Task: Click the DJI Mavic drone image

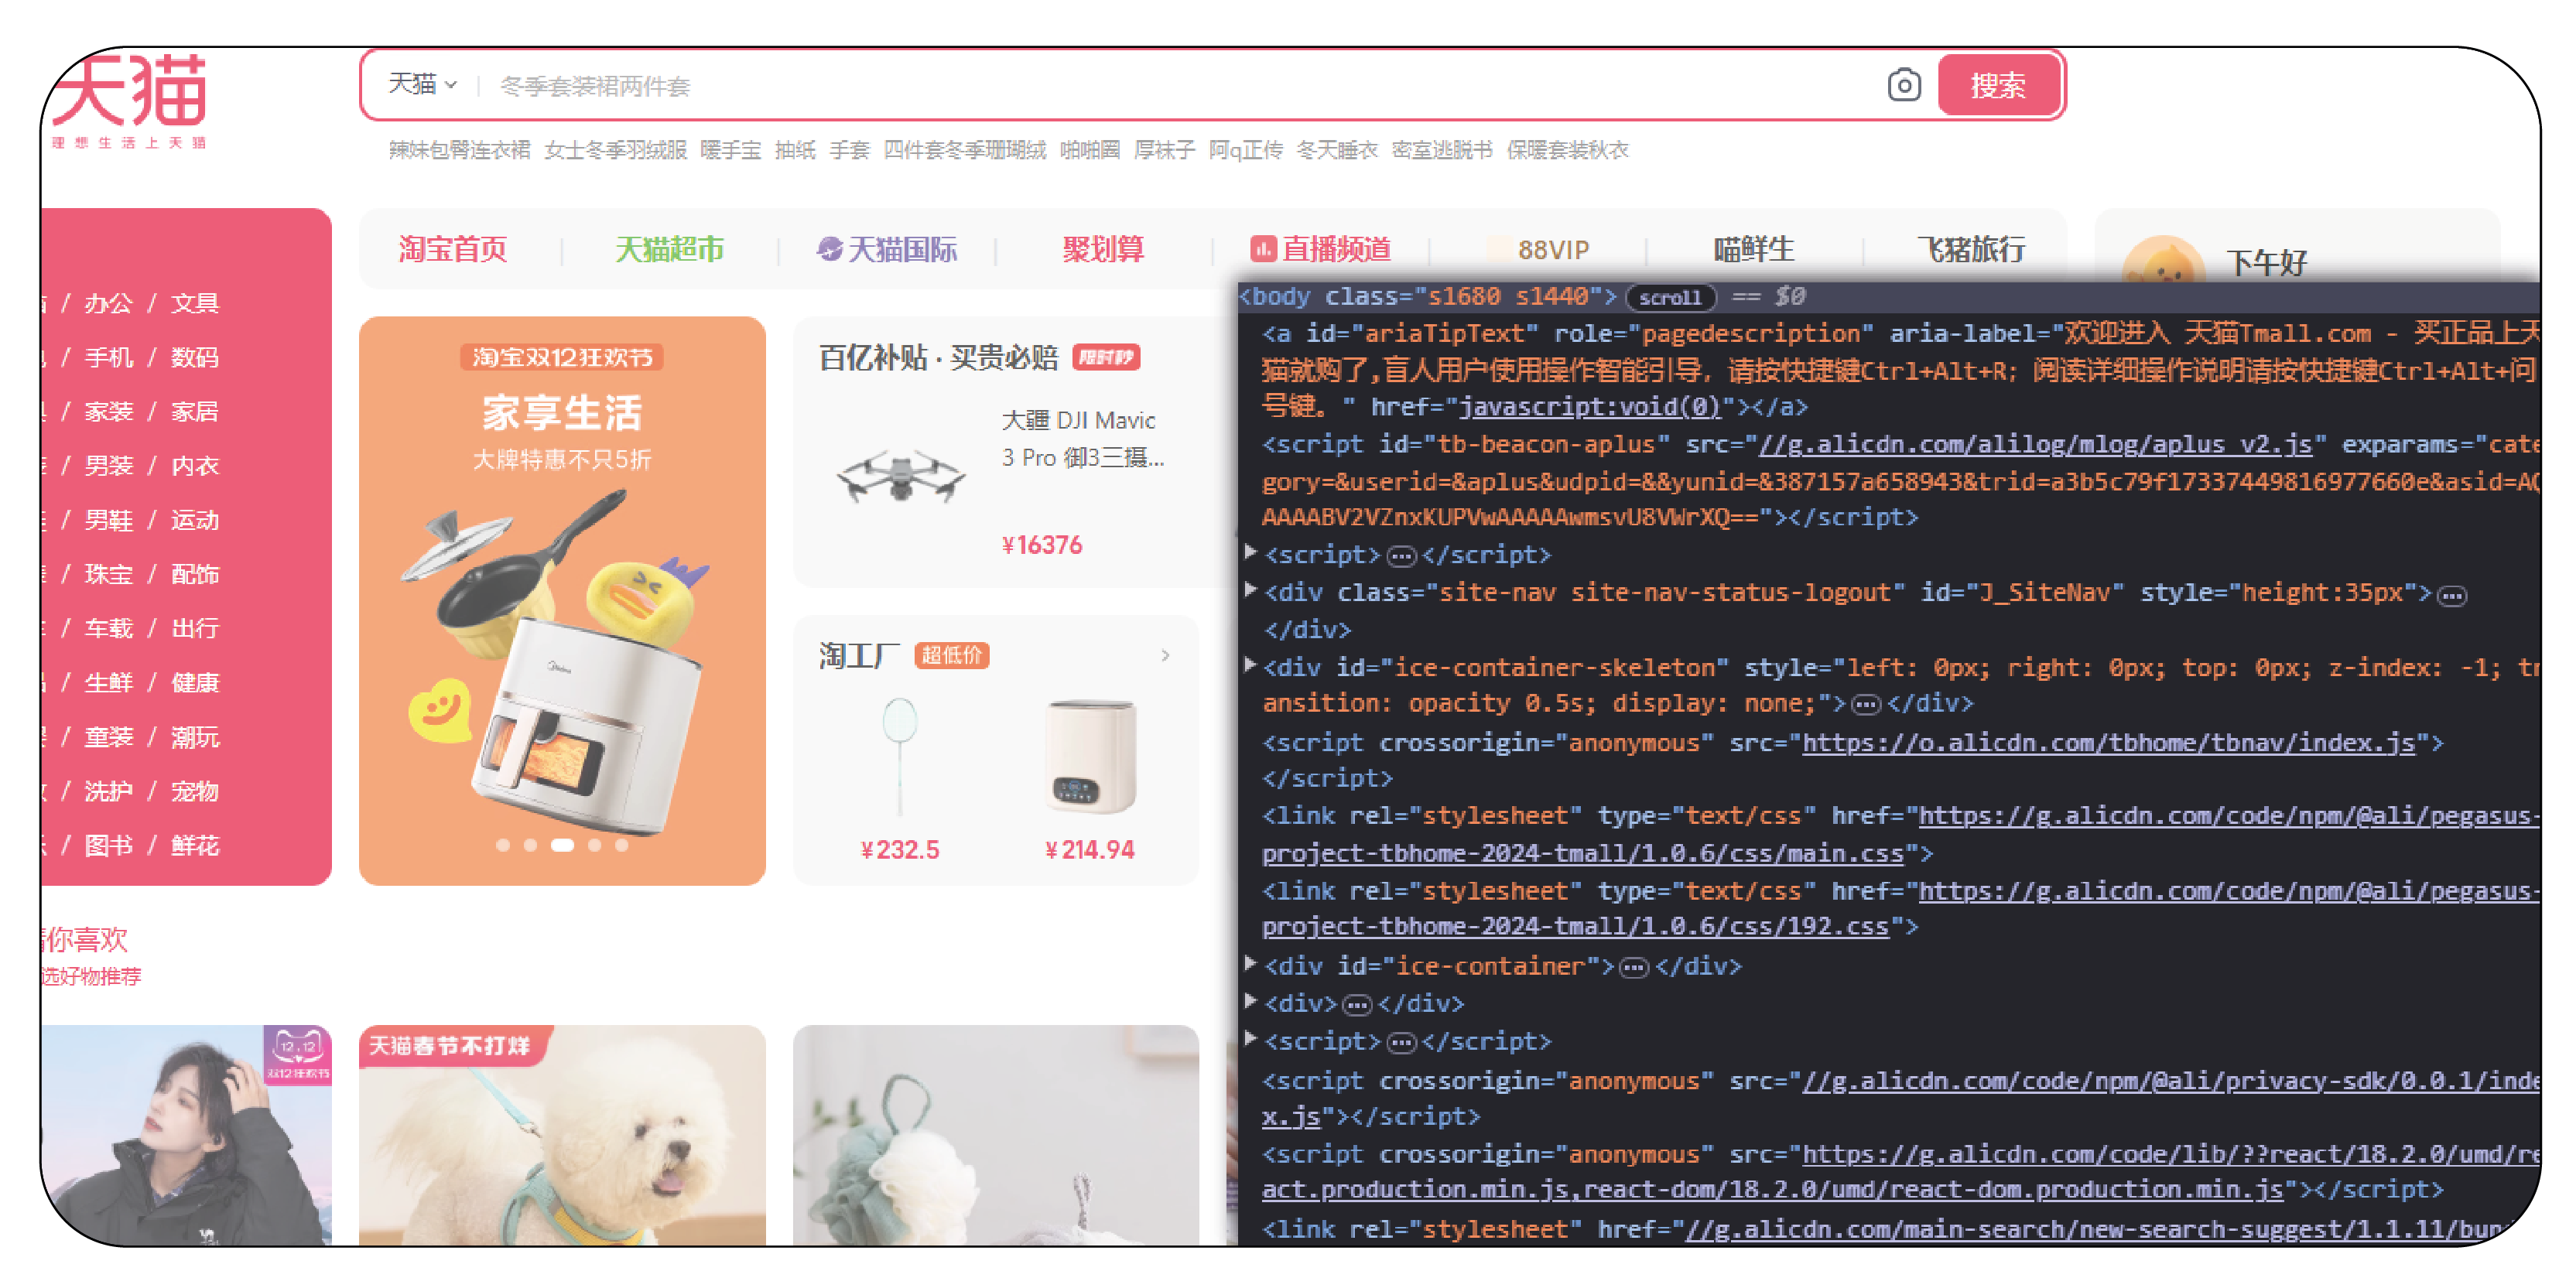Action: coord(900,477)
